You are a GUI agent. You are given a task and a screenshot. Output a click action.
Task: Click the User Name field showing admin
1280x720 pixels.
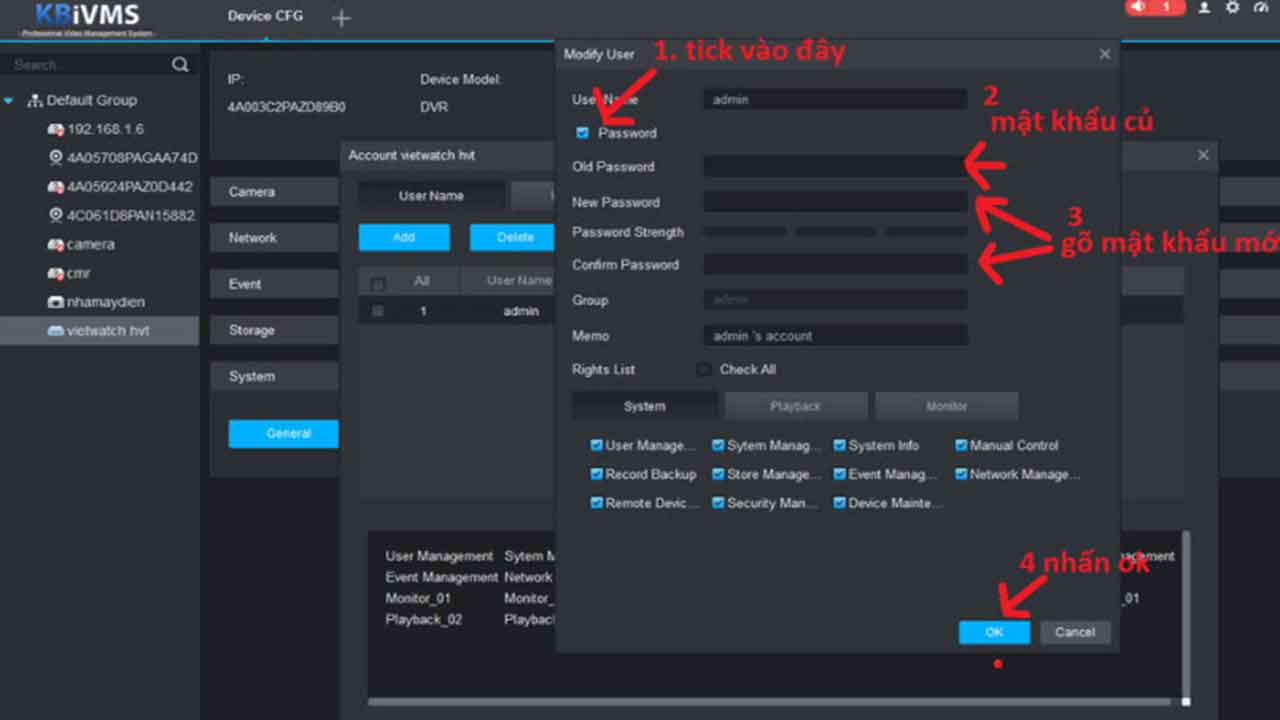835,100
